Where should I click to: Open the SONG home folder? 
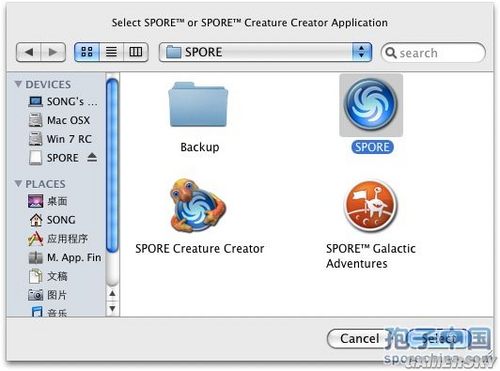(x=52, y=220)
